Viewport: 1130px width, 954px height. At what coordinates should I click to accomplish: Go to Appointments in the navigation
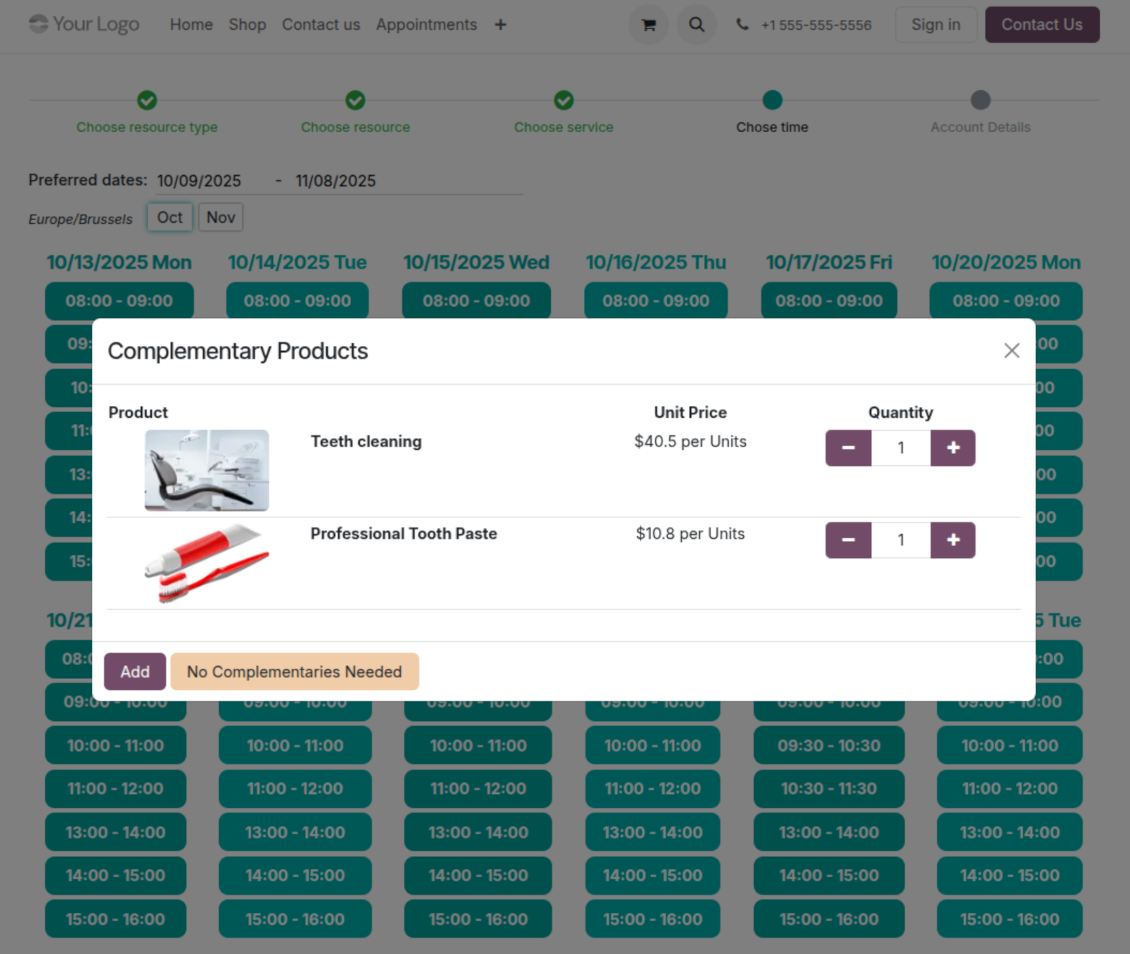(426, 25)
